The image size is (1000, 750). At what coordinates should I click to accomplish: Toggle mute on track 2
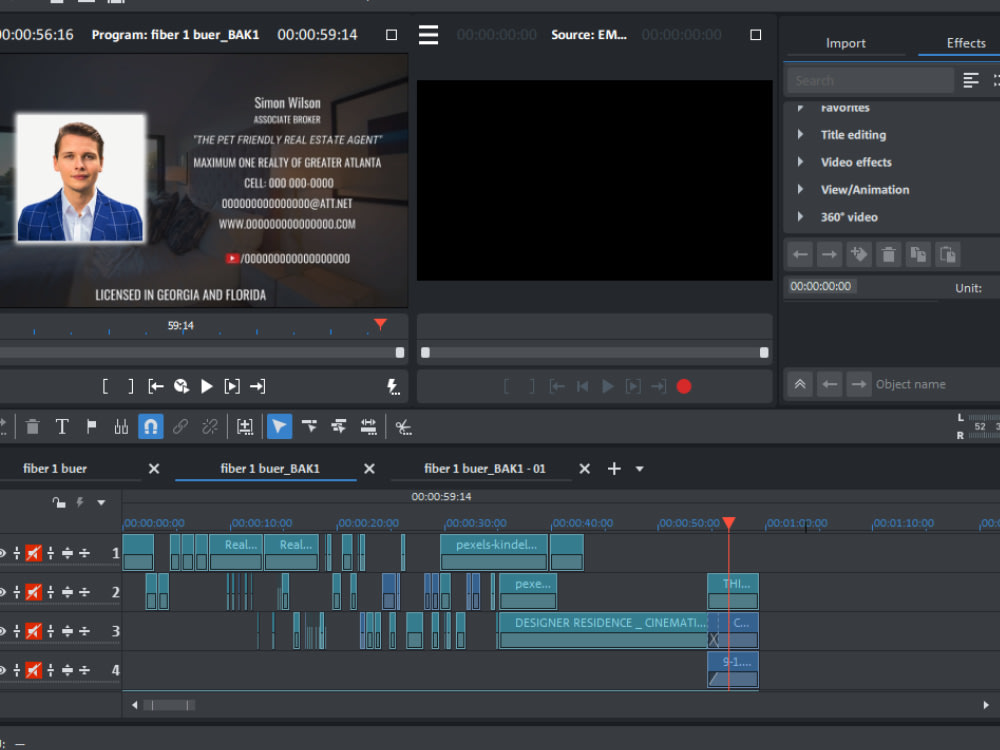(x=33, y=592)
